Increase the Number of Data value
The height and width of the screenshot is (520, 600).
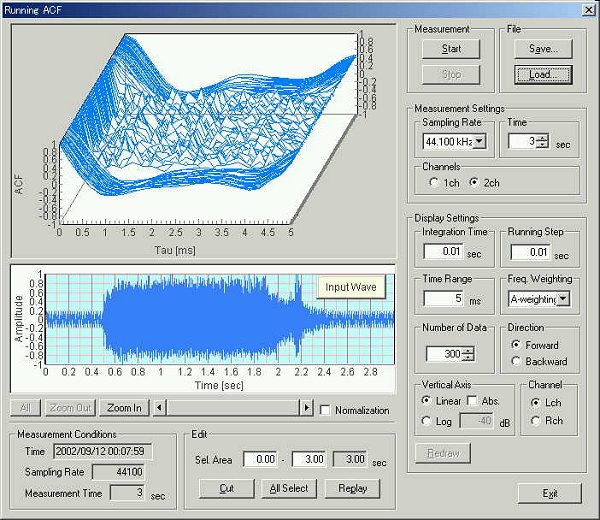click(x=468, y=350)
